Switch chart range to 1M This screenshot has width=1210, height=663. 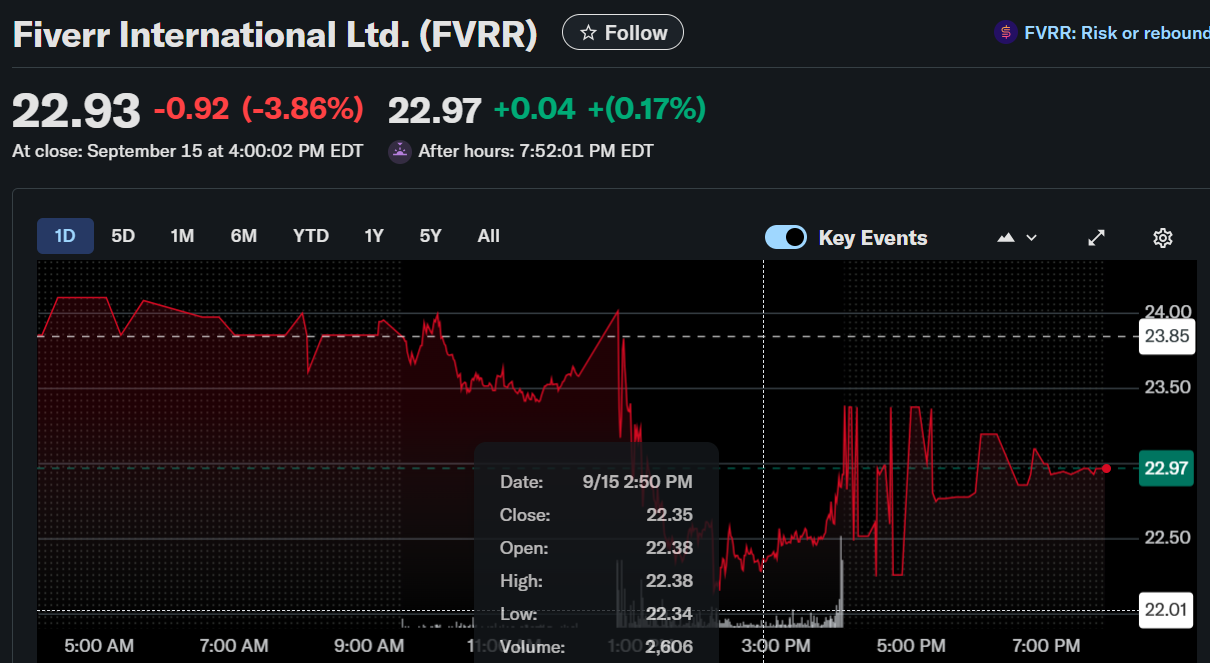(182, 236)
